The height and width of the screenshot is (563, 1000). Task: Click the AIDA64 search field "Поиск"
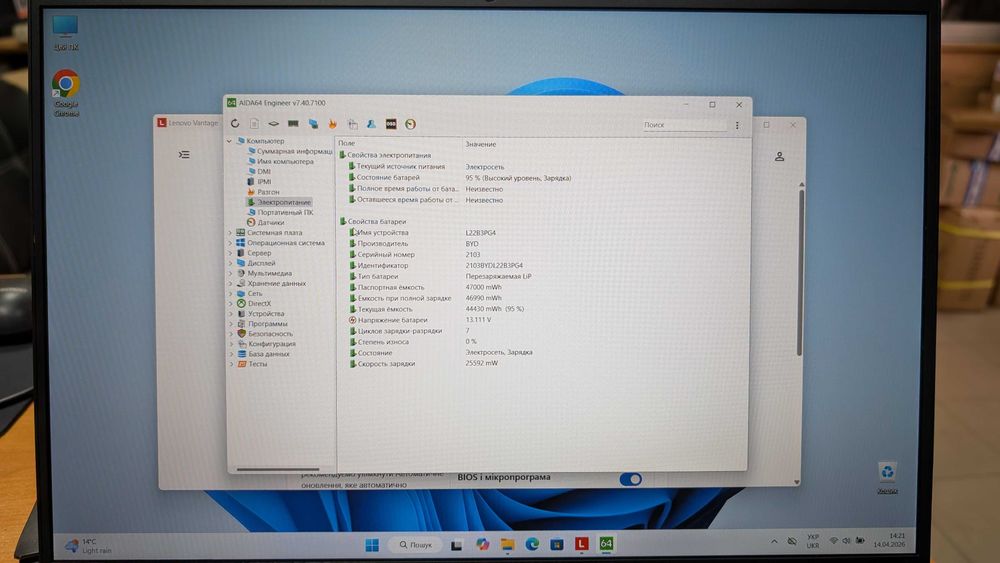click(684, 125)
